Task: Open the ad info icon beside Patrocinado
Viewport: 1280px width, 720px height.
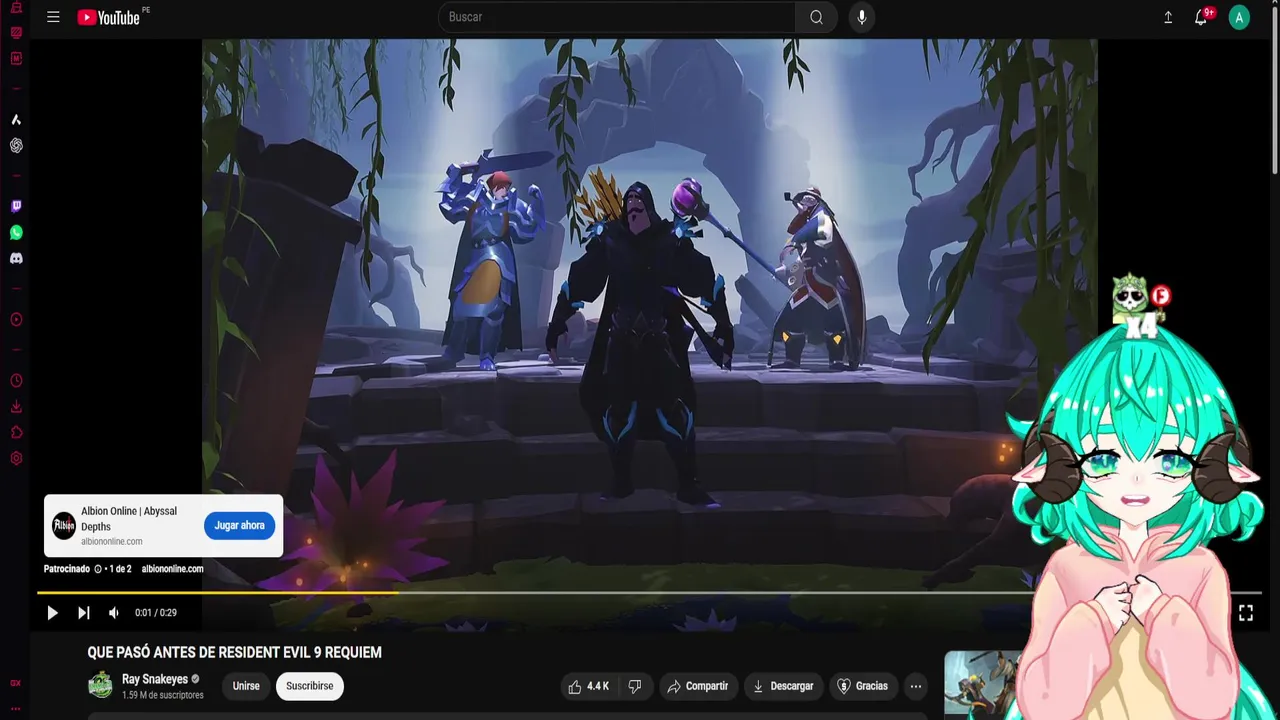Action: 98,569
